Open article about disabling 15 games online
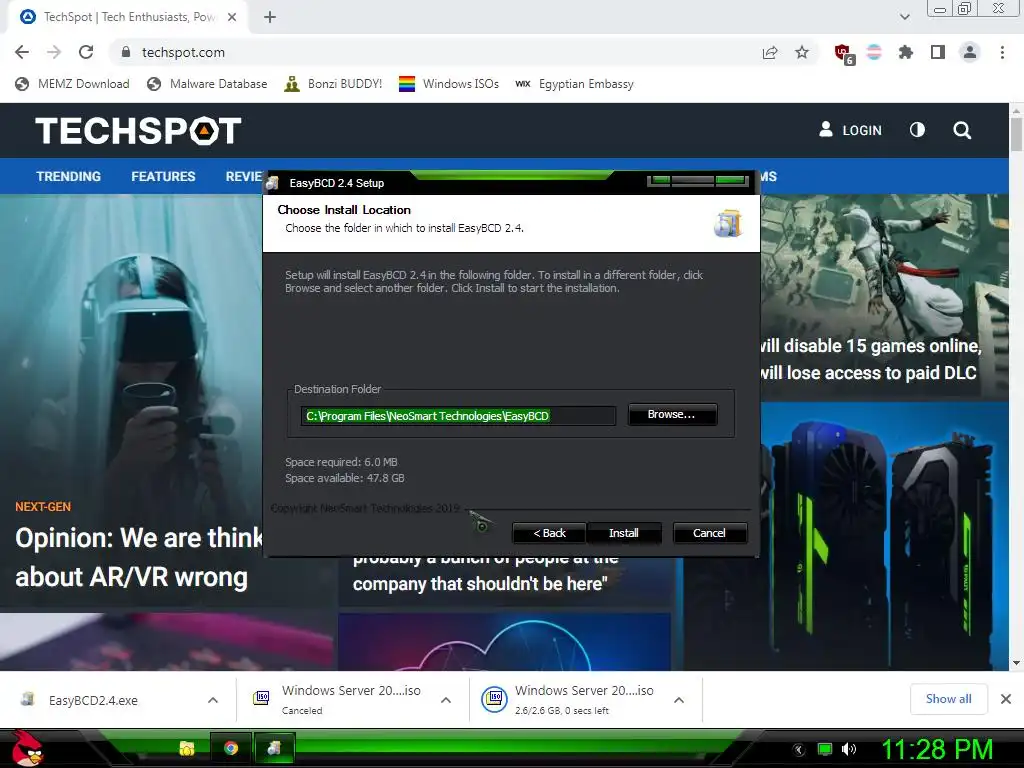1024x768 pixels. click(x=871, y=359)
